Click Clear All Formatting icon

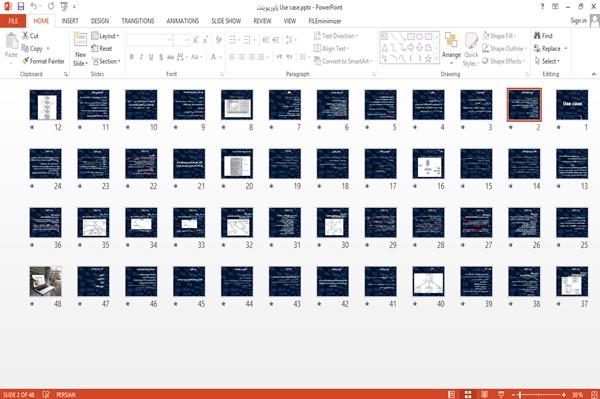click(218, 40)
